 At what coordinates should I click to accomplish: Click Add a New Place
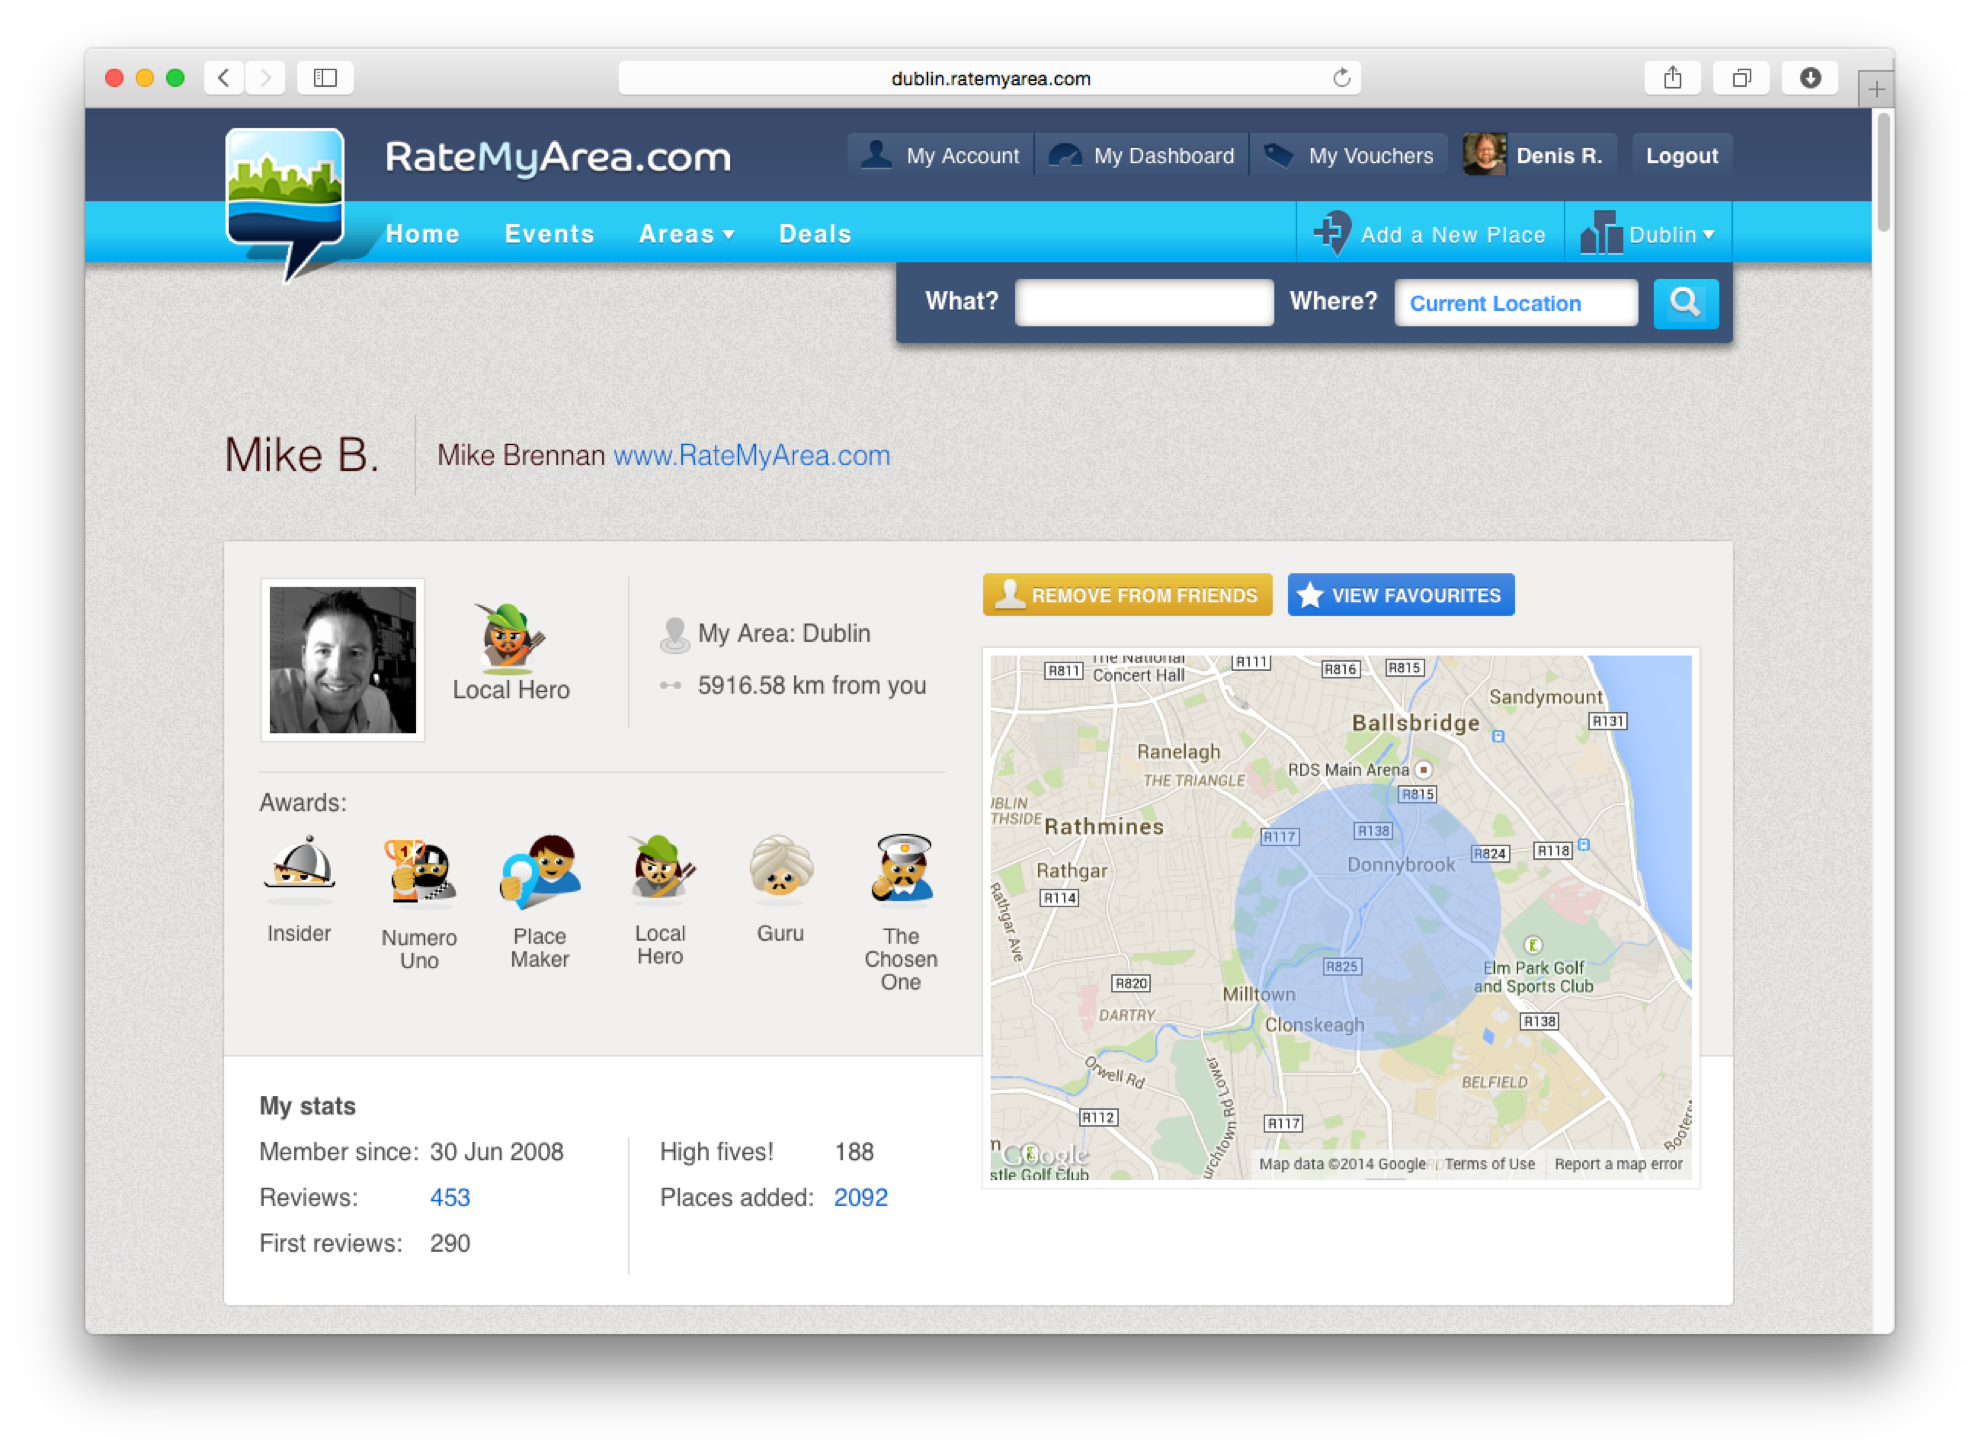(x=1430, y=234)
